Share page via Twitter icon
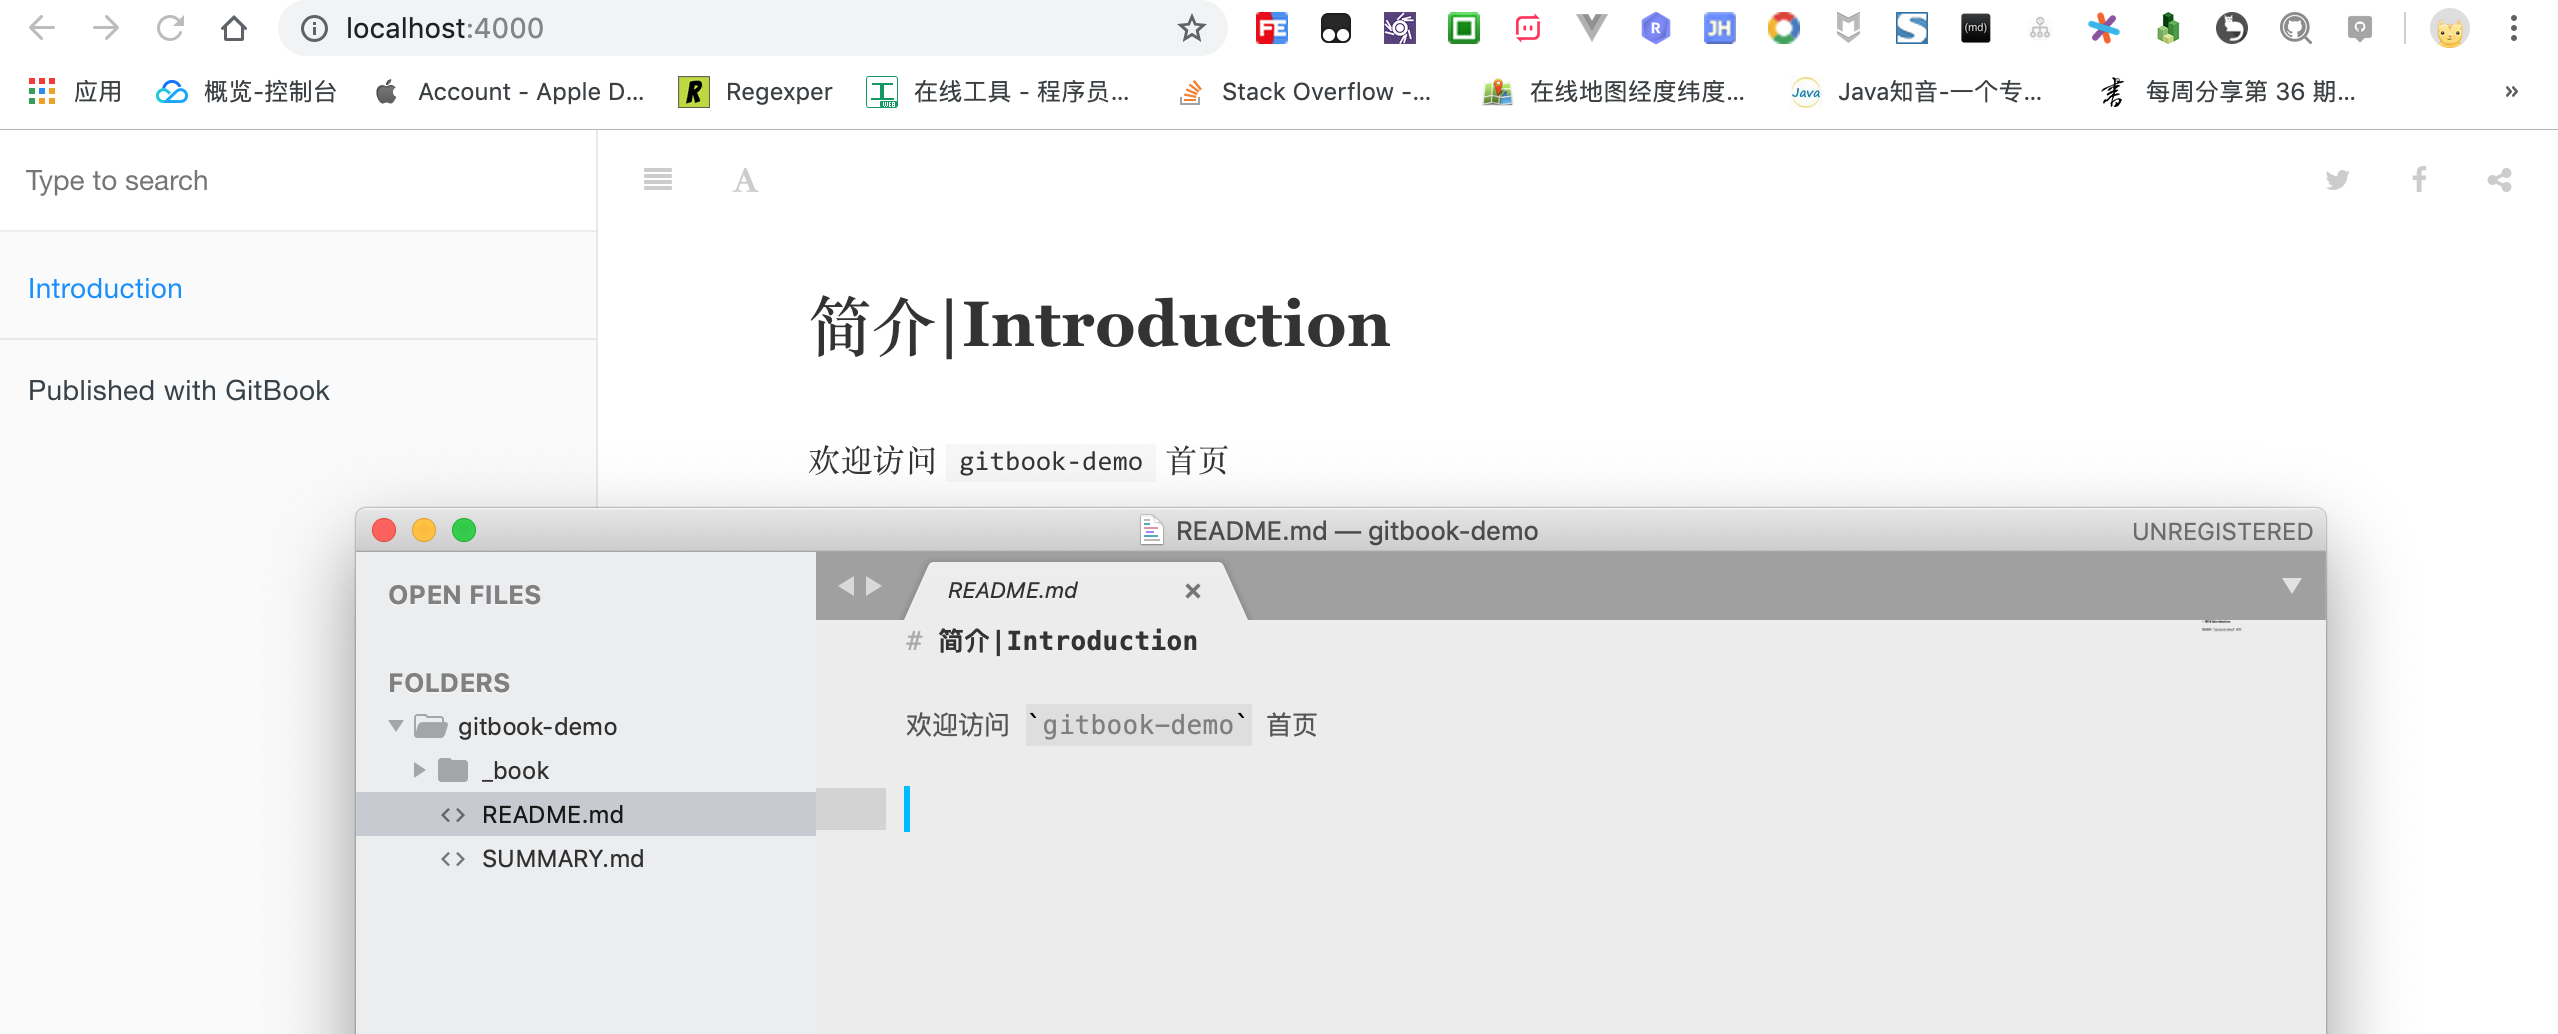 (2337, 180)
